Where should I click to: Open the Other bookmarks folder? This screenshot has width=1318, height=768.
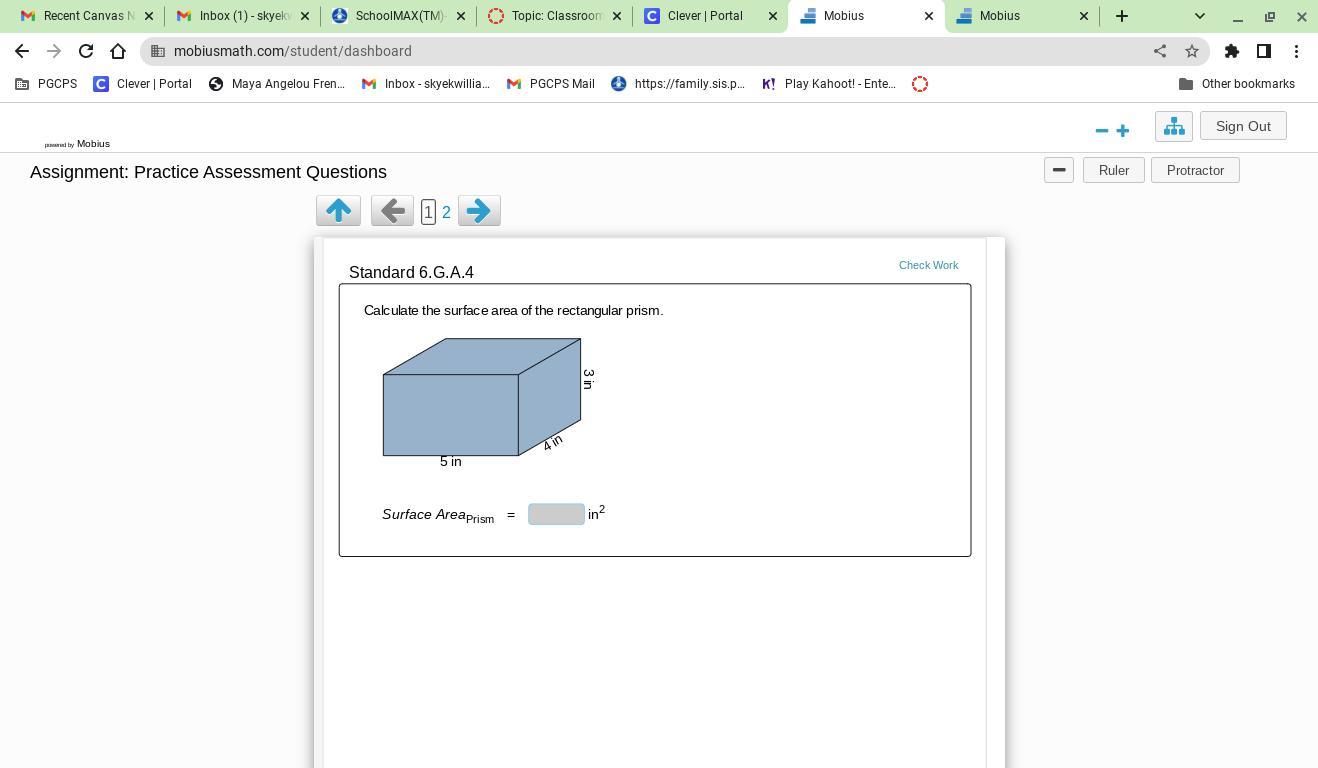point(1237,84)
